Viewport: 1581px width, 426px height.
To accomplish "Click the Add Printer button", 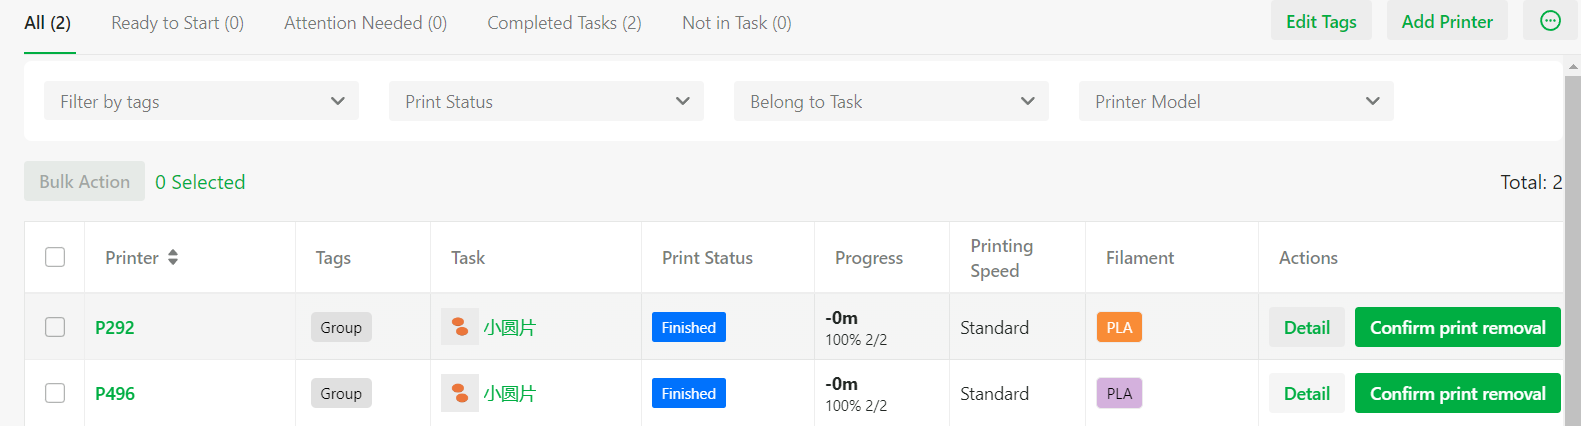I will point(1447,21).
